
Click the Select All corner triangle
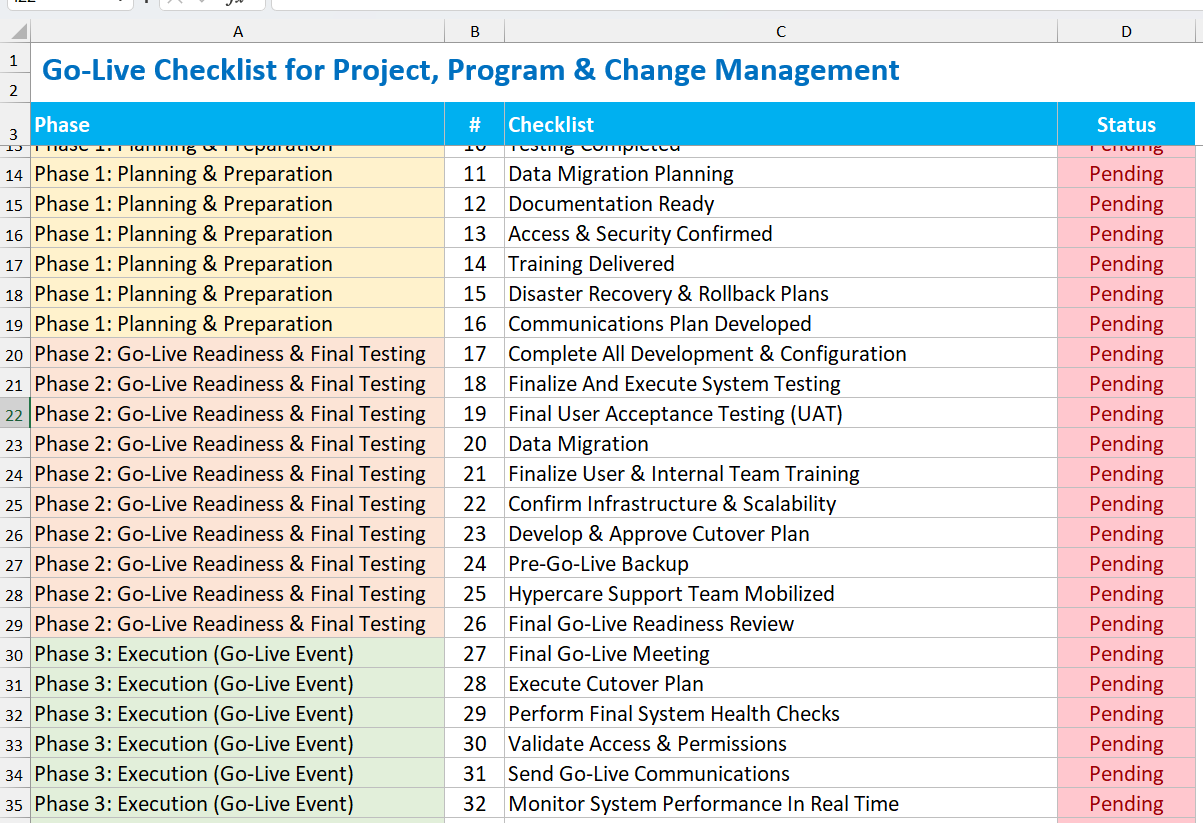[x=15, y=32]
